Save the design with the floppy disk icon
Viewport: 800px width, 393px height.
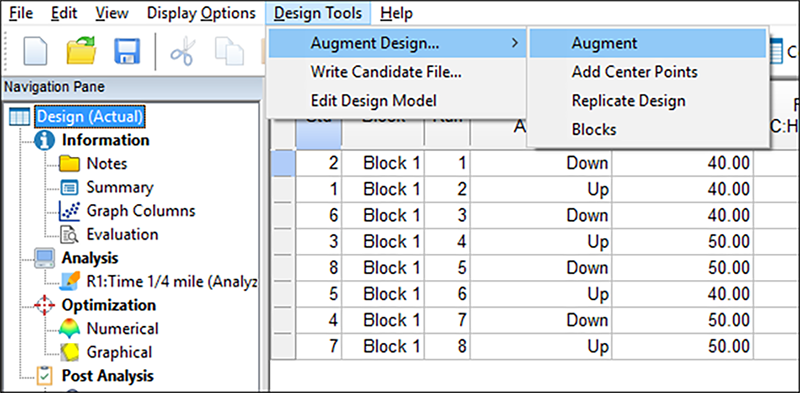tap(127, 51)
